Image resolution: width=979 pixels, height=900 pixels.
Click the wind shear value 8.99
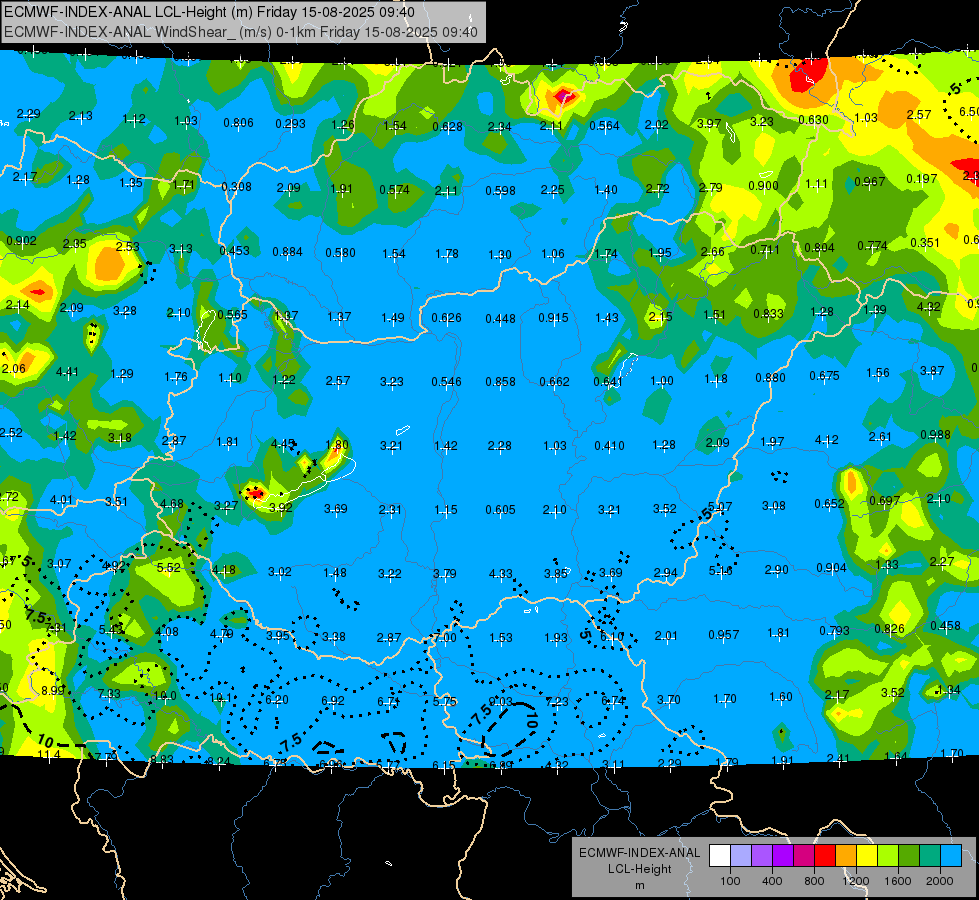pyautogui.click(x=53, y=691)
